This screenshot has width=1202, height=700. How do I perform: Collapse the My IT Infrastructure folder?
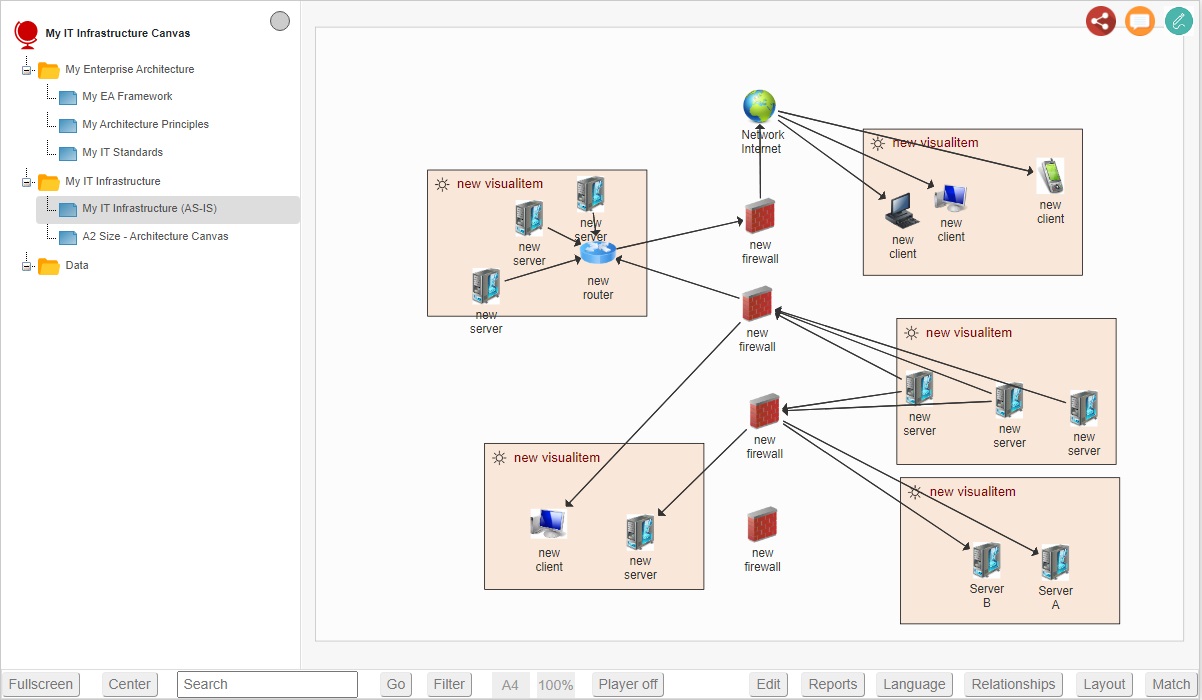point(27,182)
